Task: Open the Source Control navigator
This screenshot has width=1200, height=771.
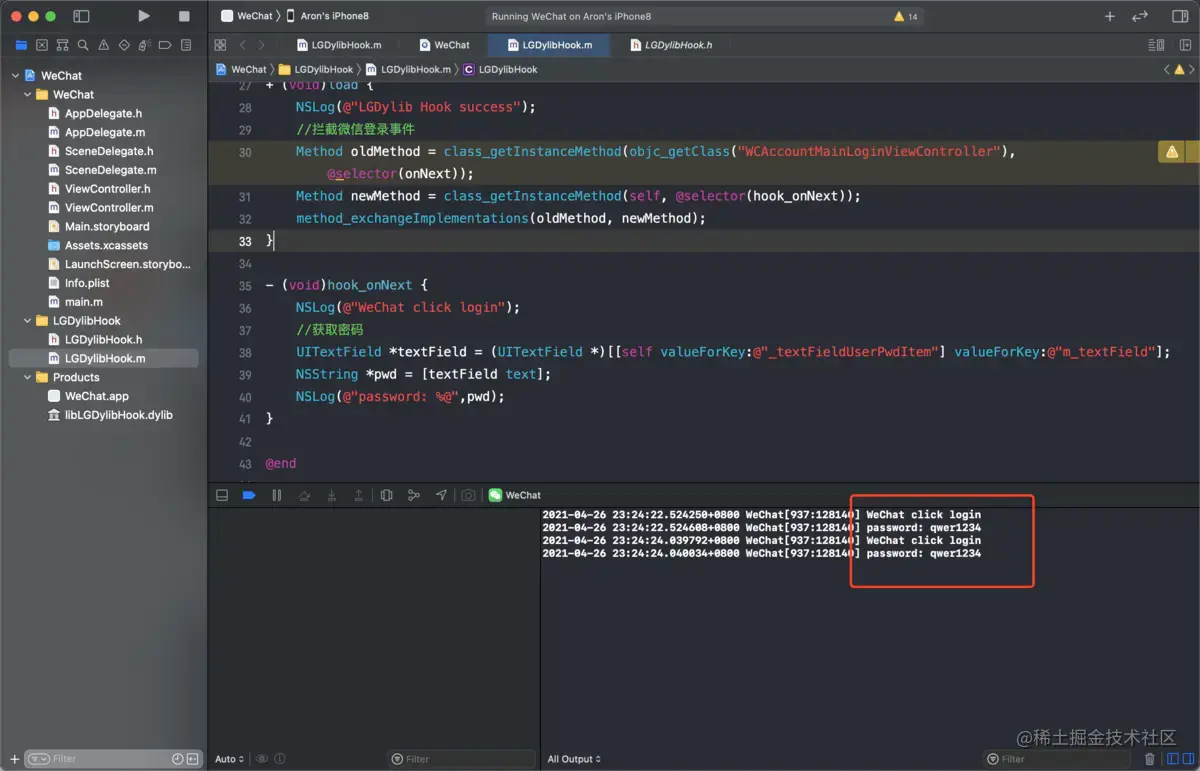Action: tap(42, 45)
